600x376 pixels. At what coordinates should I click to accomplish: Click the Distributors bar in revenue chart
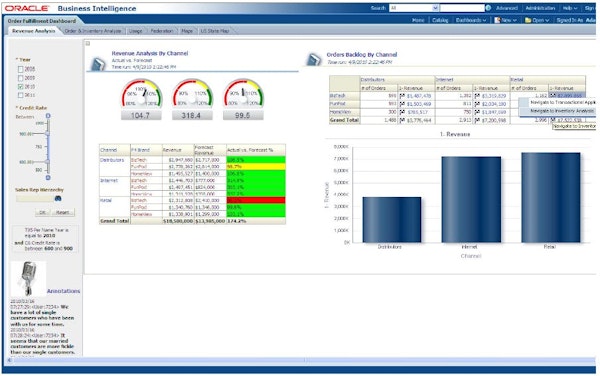coord(391,220)
